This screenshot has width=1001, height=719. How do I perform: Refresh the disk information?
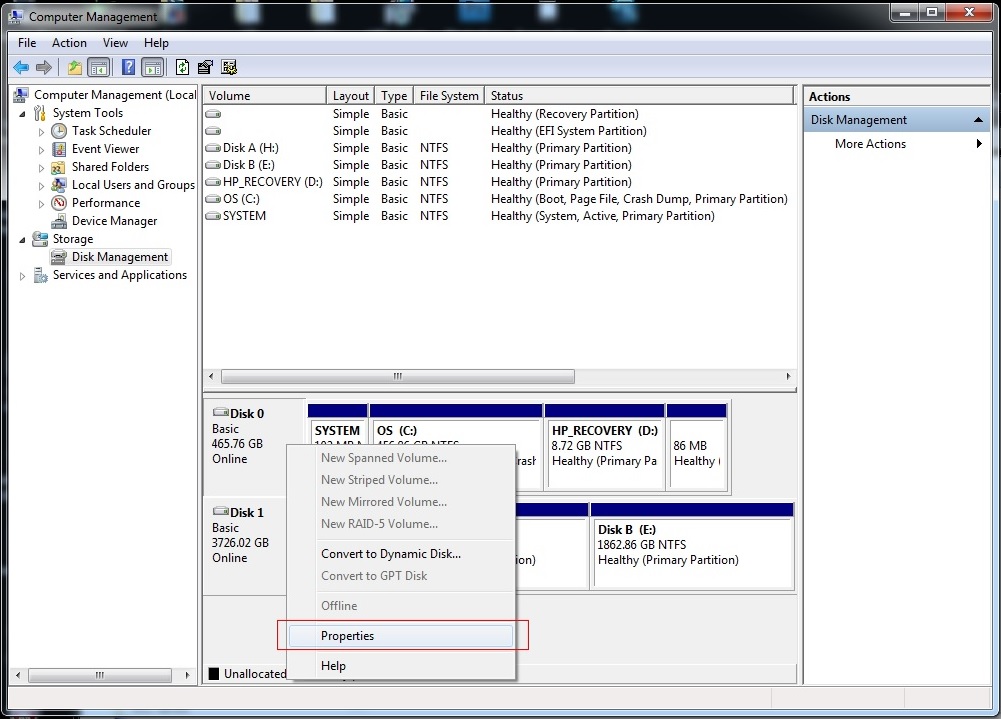pyautogui.click(x=181, y=67)
